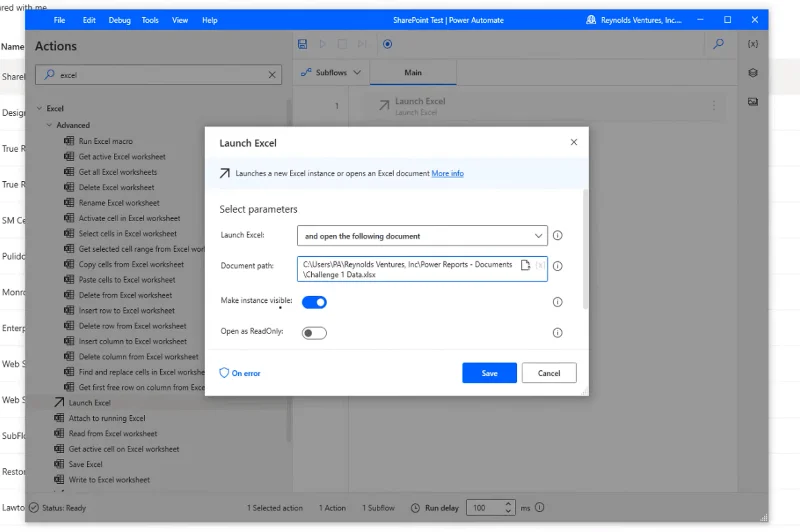Click the actions search box containing excel
800x532 pixels.
[x=158, y=75]
